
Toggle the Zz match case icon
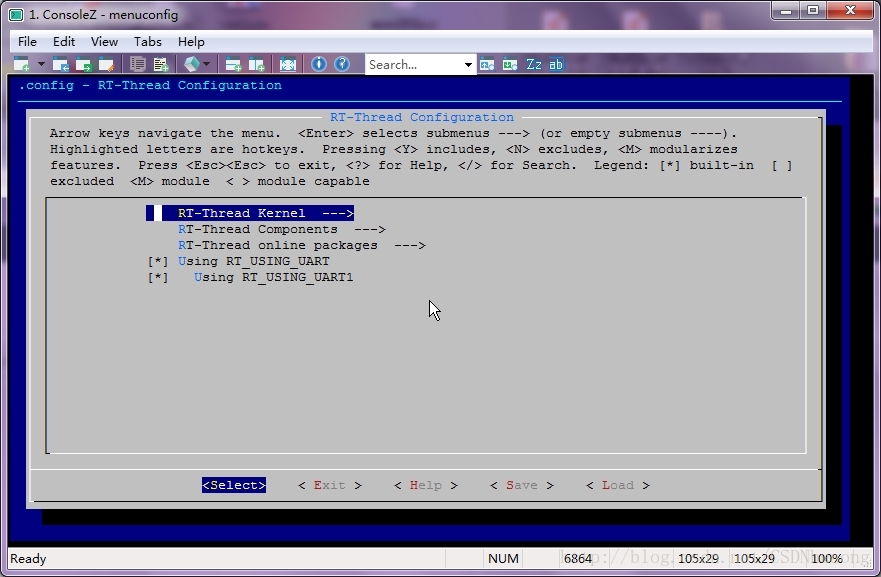pos(534,64)
